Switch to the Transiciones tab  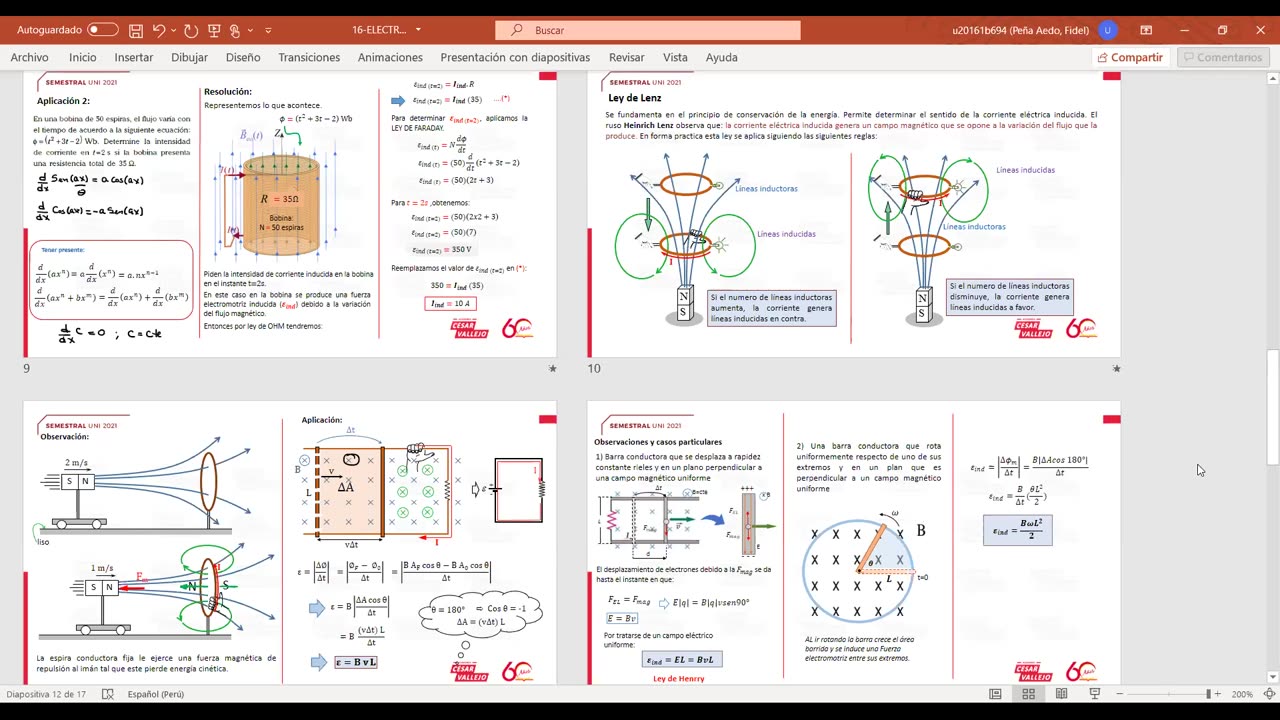click(x=309, y=57)
